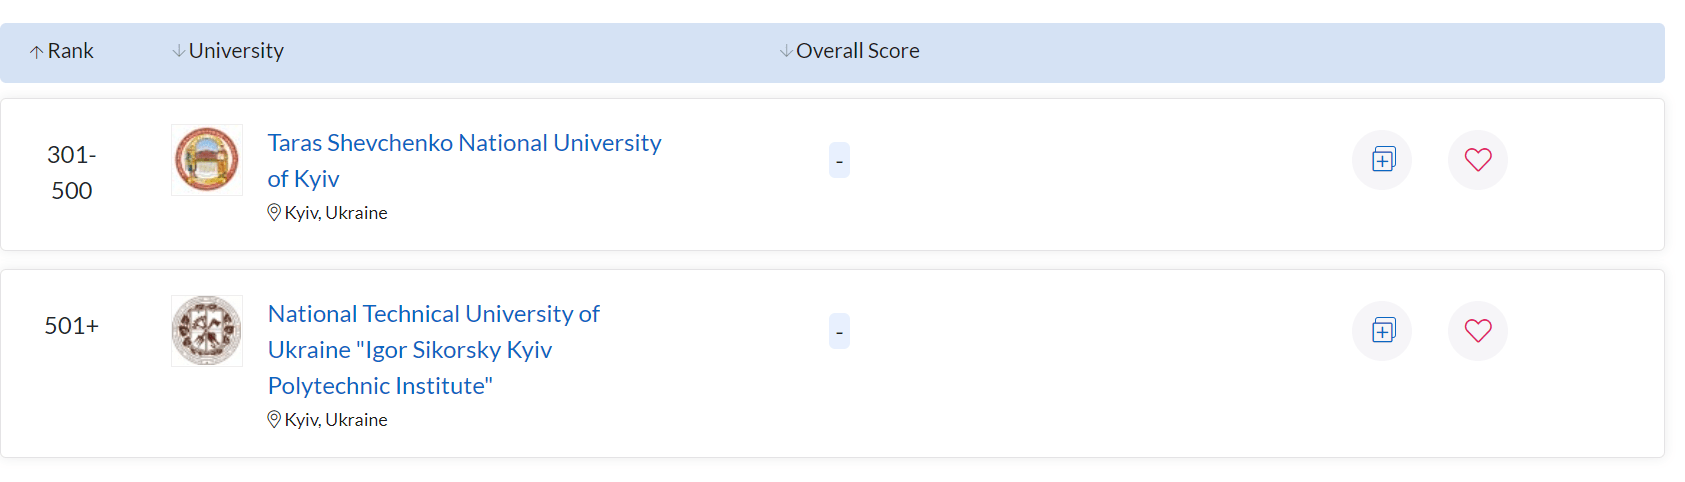
Task: Select the University column header label
Action: pyautogui.click(x=236, y=51)
